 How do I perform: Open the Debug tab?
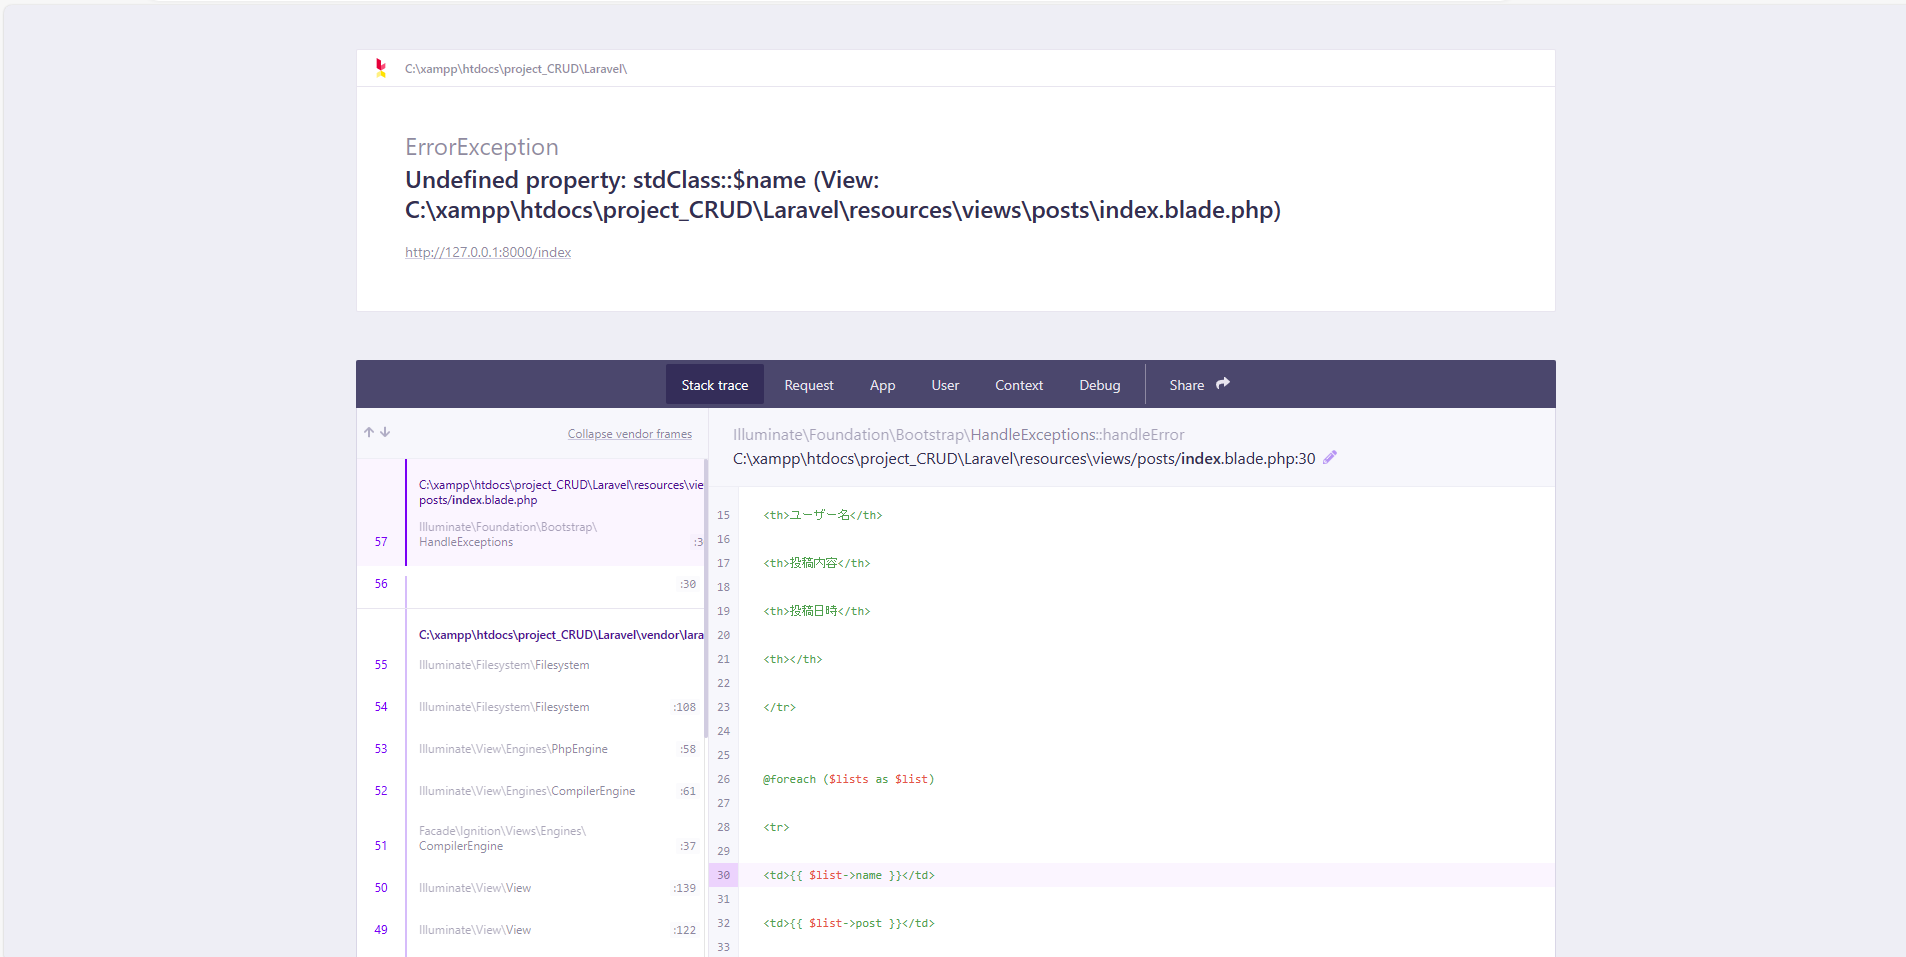[1100, 384]
